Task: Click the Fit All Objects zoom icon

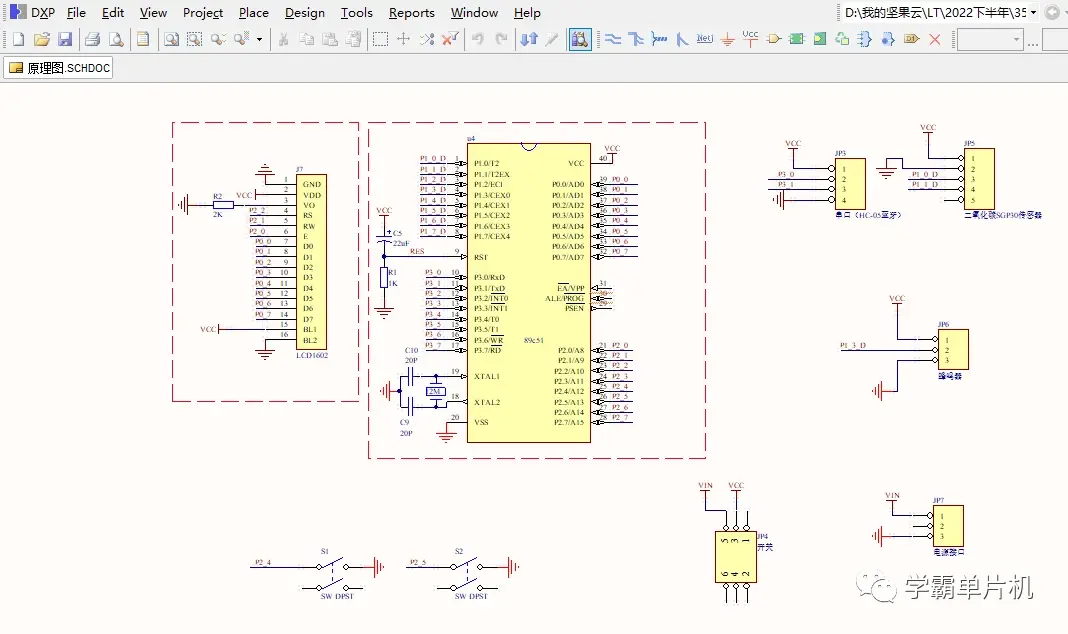Action: click(171, 39)
